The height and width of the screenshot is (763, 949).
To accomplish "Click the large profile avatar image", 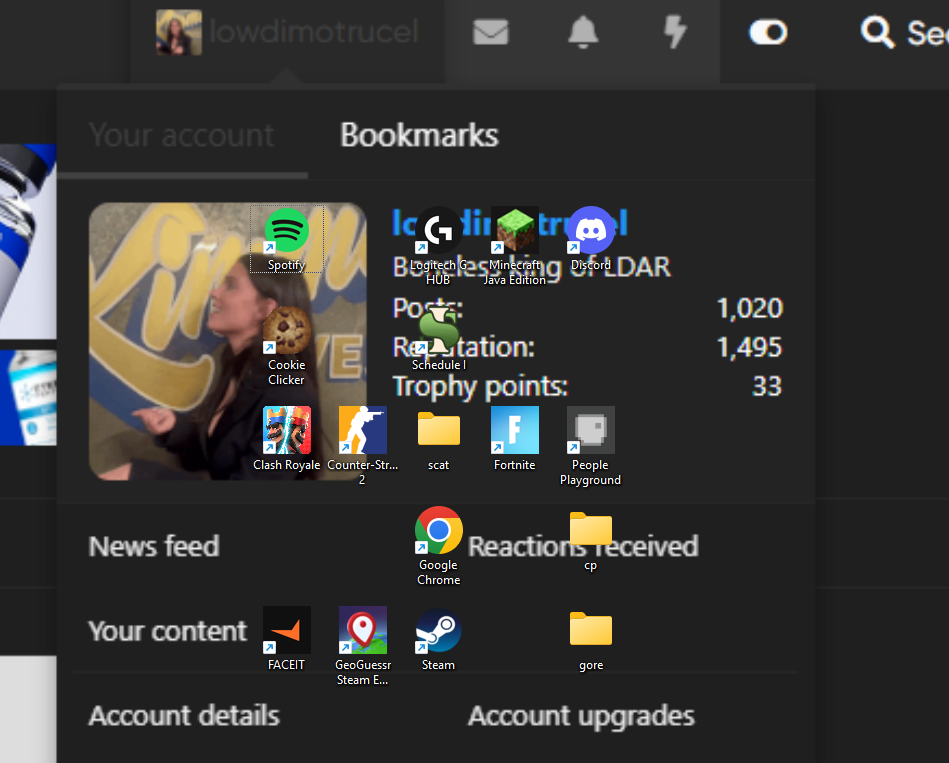I will pos(228,341).
